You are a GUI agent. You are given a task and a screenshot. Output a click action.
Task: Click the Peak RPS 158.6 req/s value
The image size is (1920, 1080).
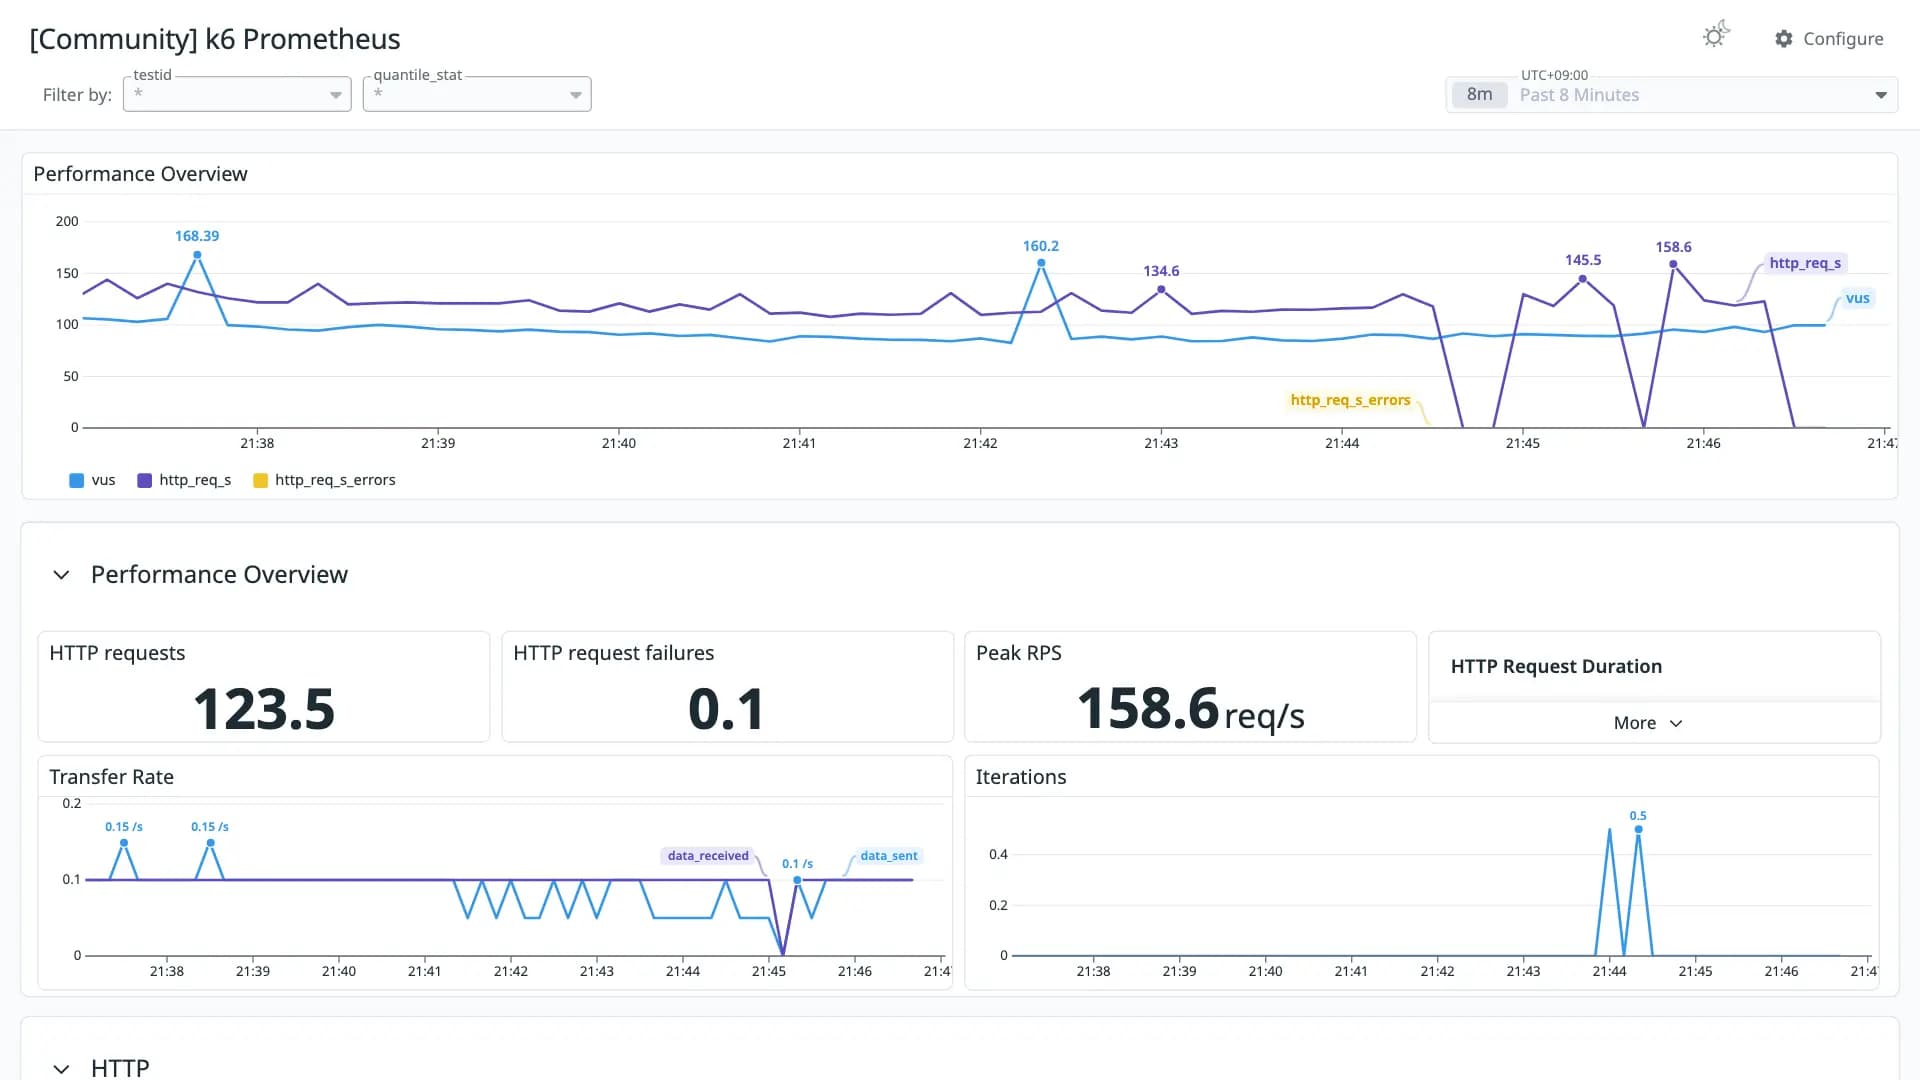(1190, 709)
